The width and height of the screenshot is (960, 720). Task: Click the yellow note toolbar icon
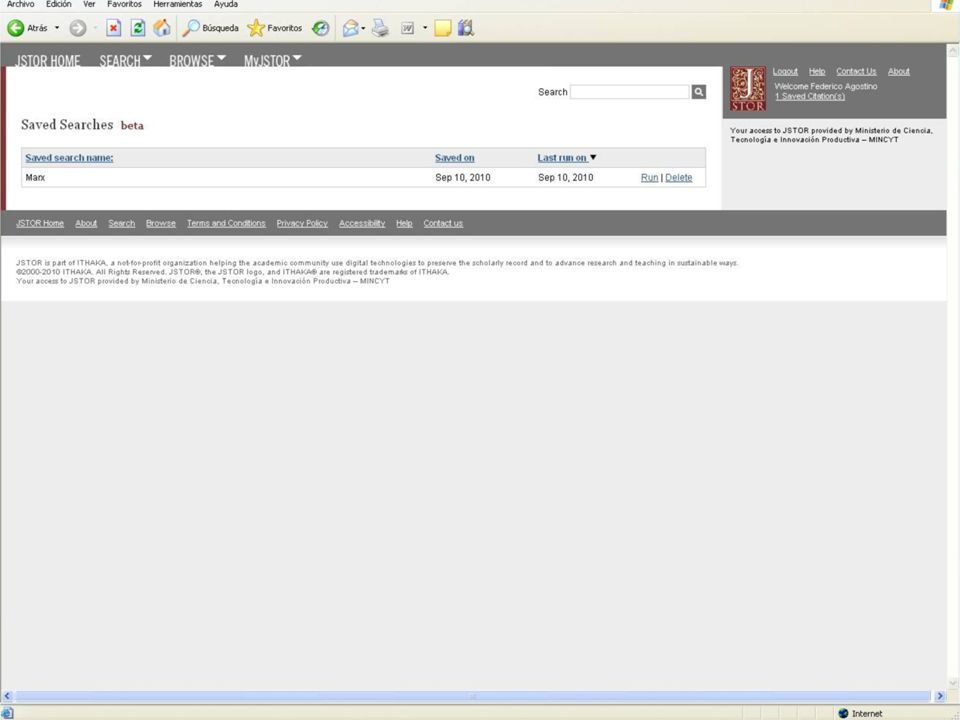(x=443, y=28)
